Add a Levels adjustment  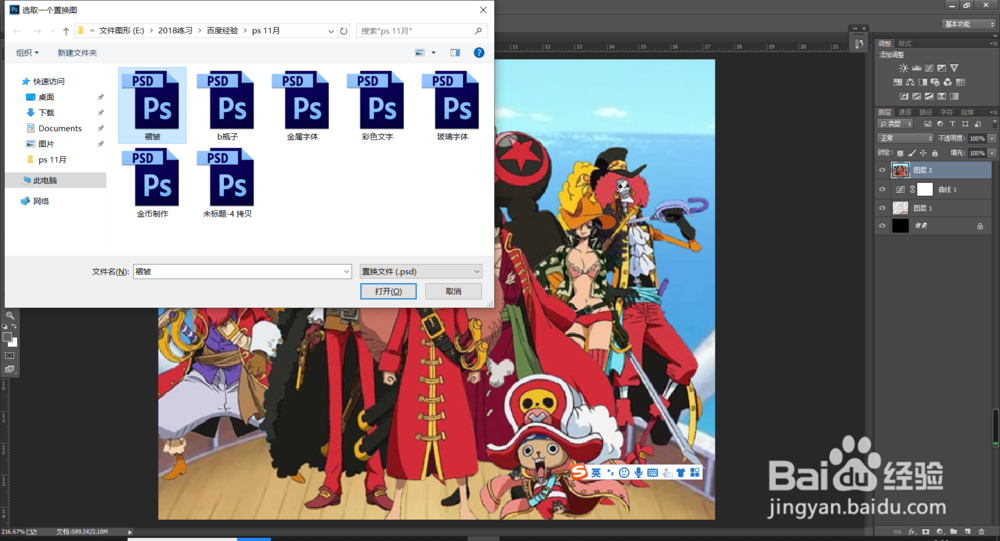point(916,68)
